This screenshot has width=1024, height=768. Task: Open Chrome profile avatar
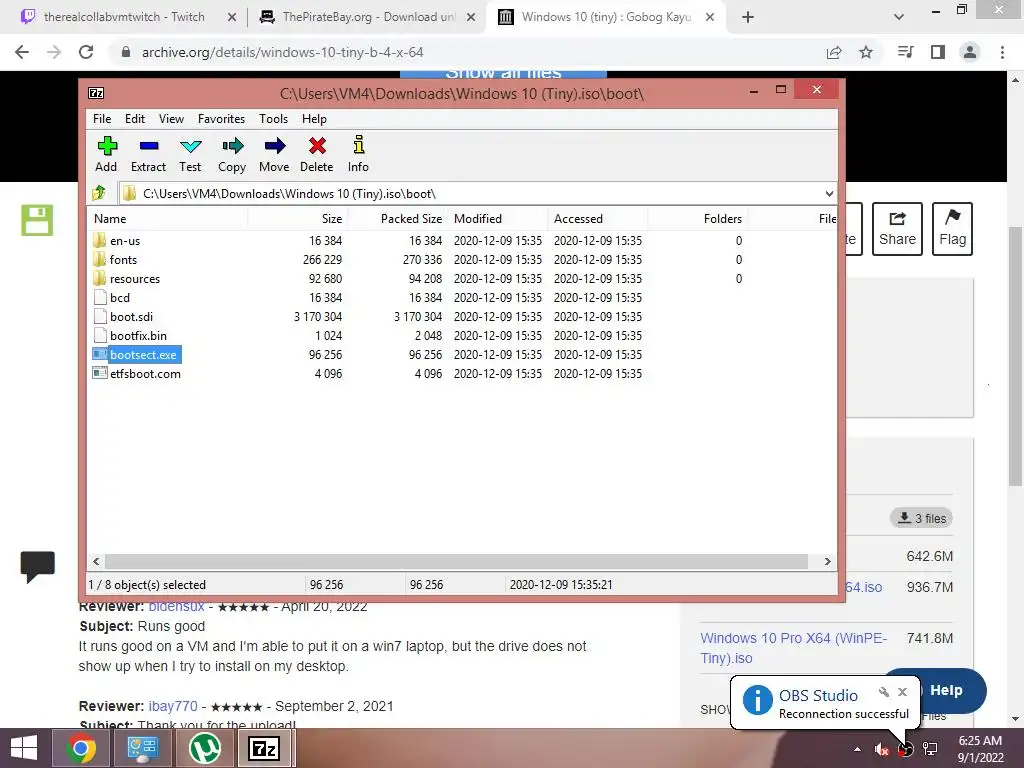tap(970, 52)
